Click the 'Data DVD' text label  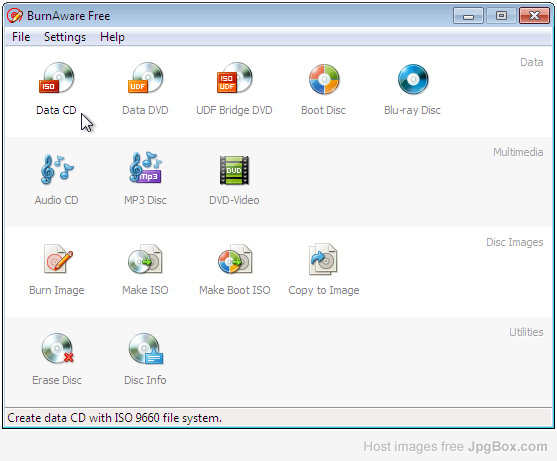(145, 110)
